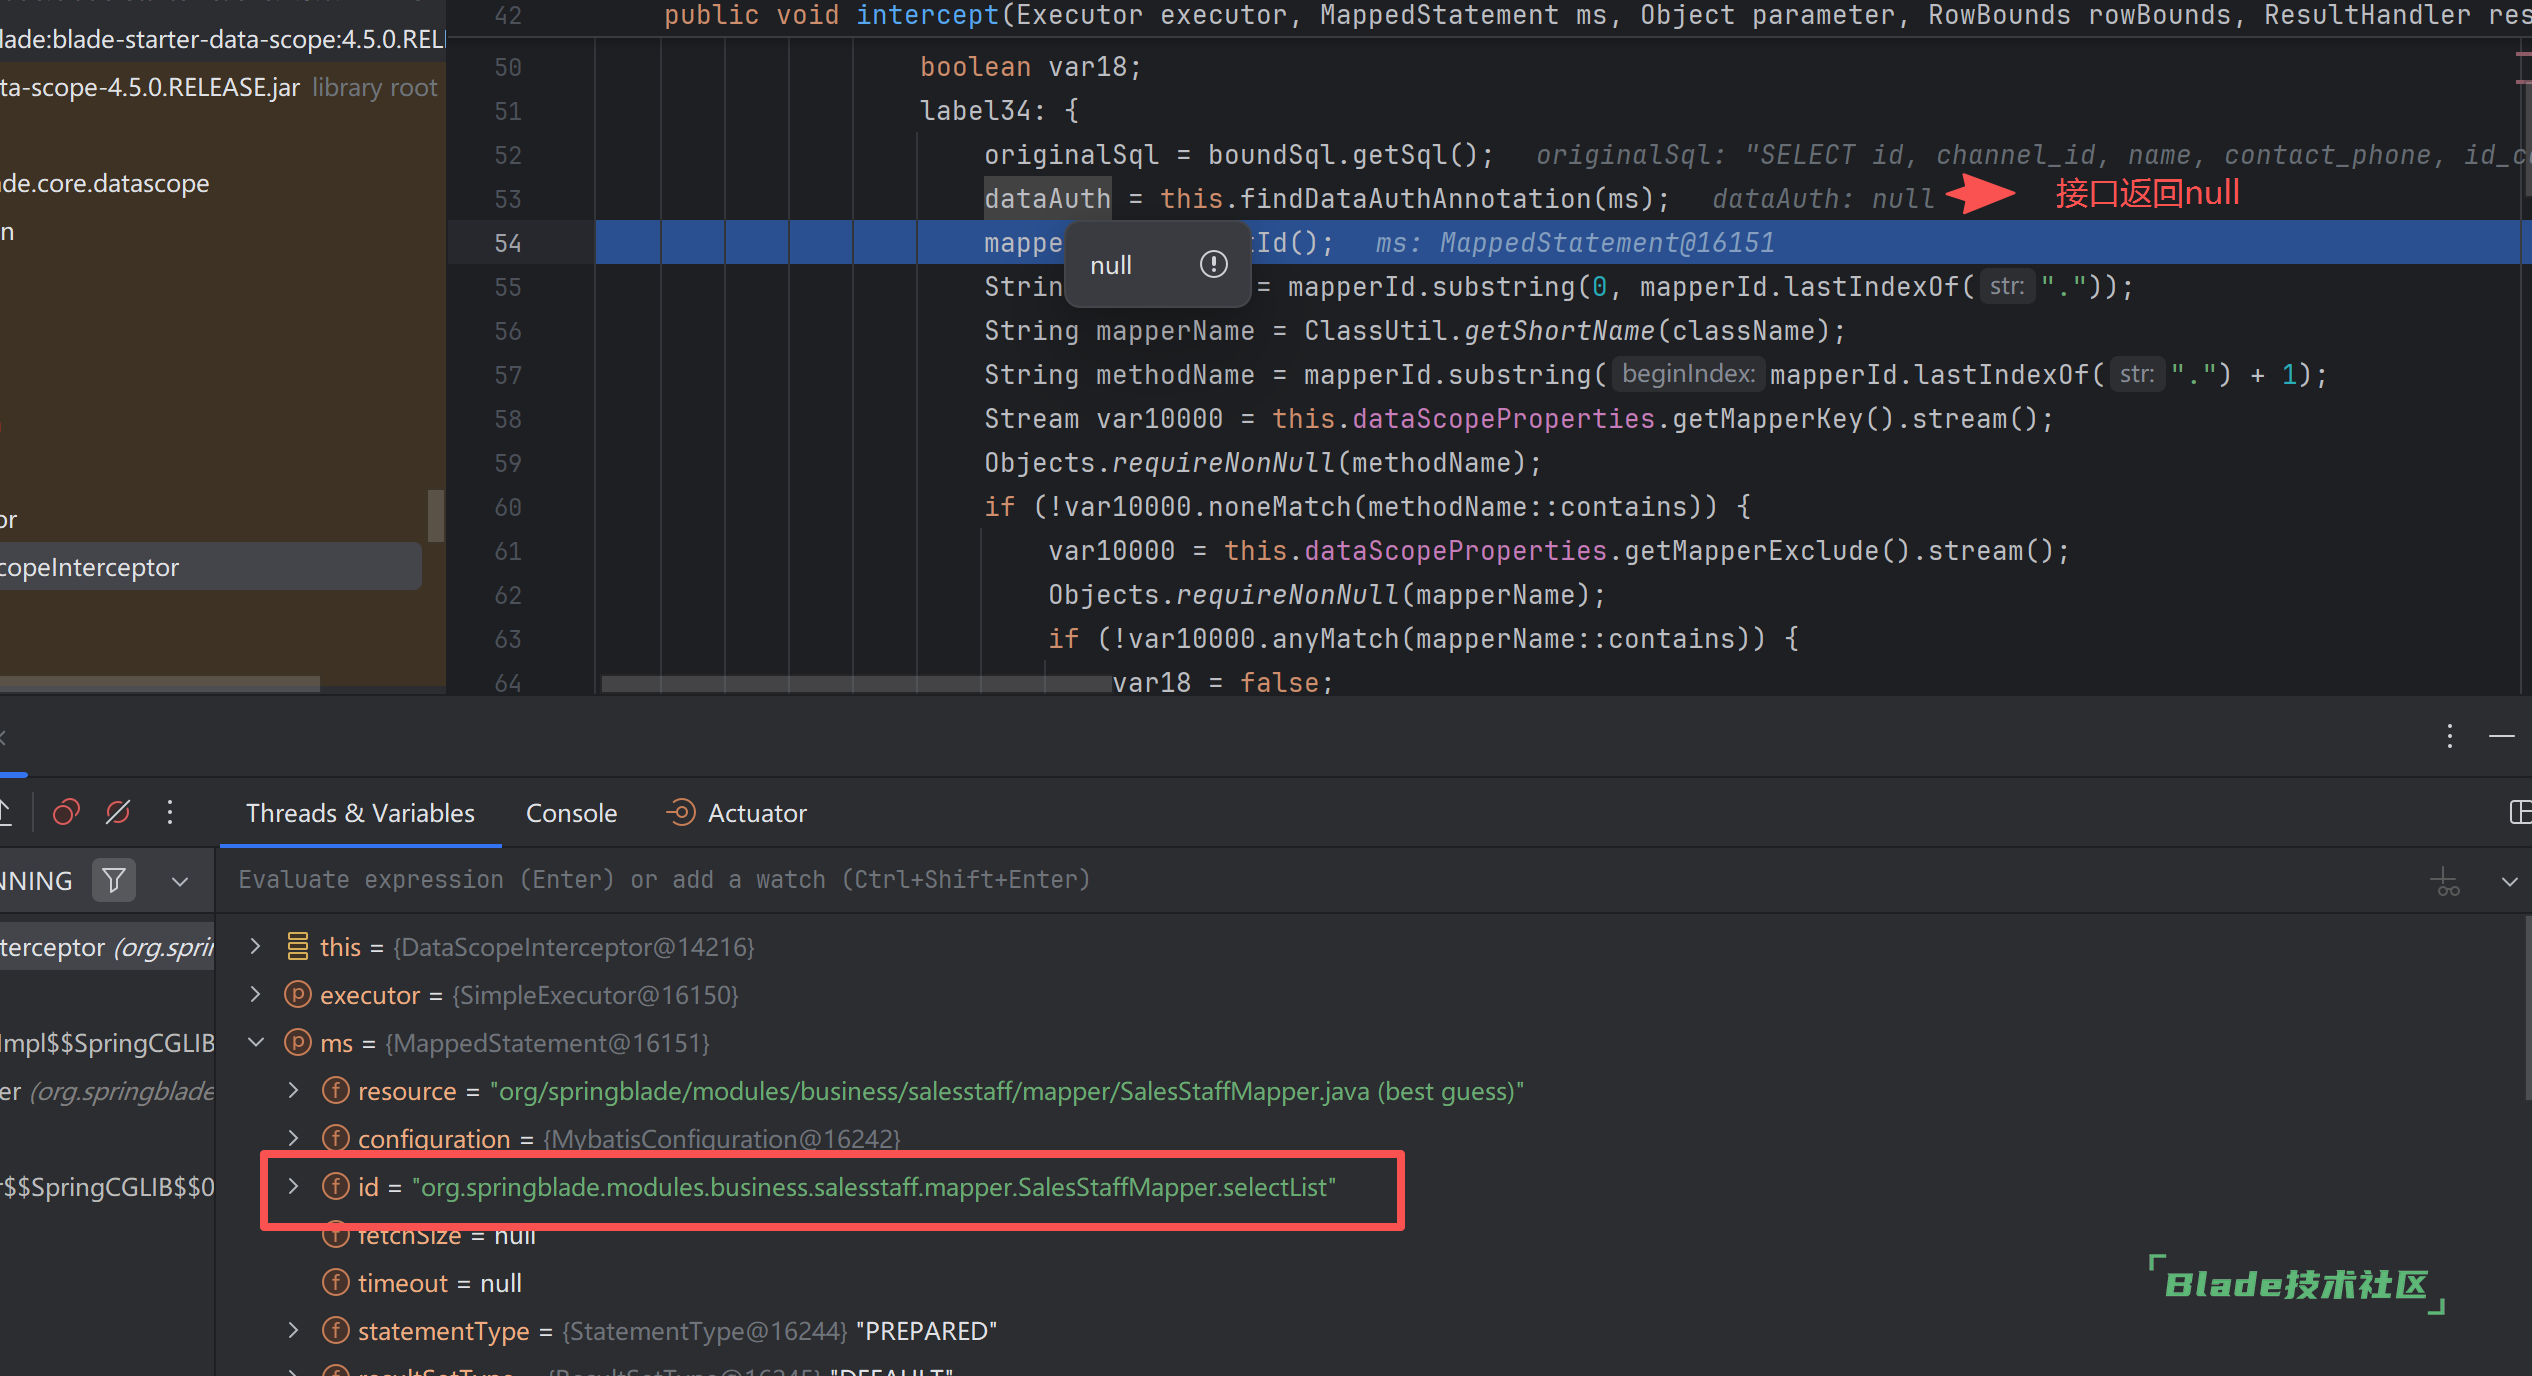Expand the this variable node
2532x1376 pixels.
tap(256, 947)
